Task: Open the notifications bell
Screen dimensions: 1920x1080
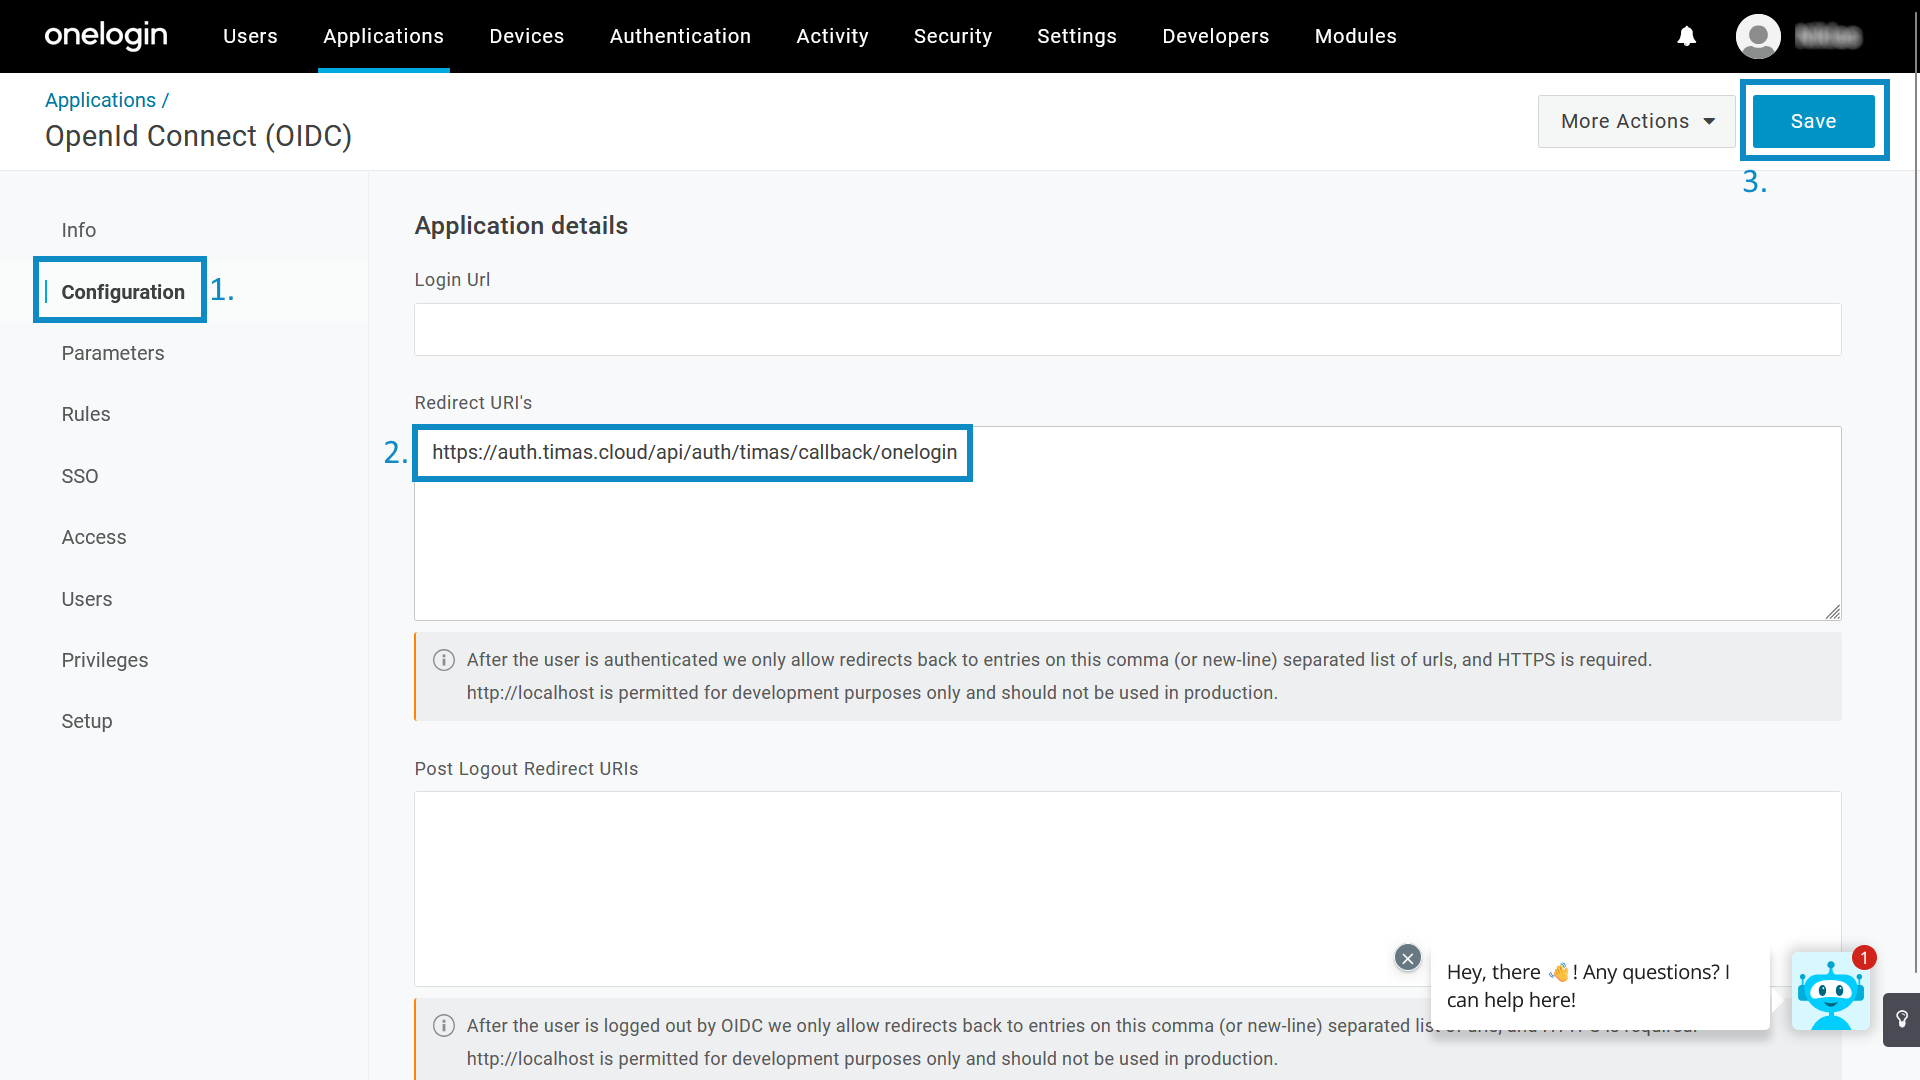Action: (x=1687, y=36)
